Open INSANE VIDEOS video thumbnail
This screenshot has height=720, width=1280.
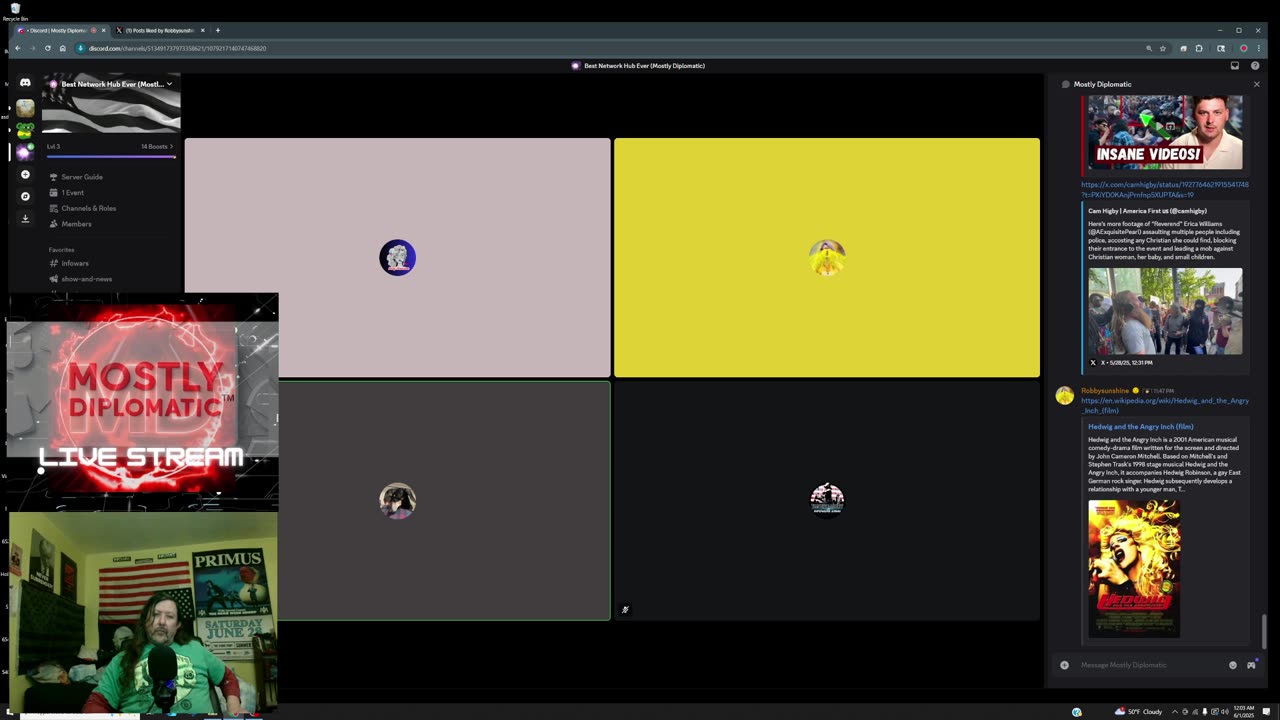[1165, 132]
